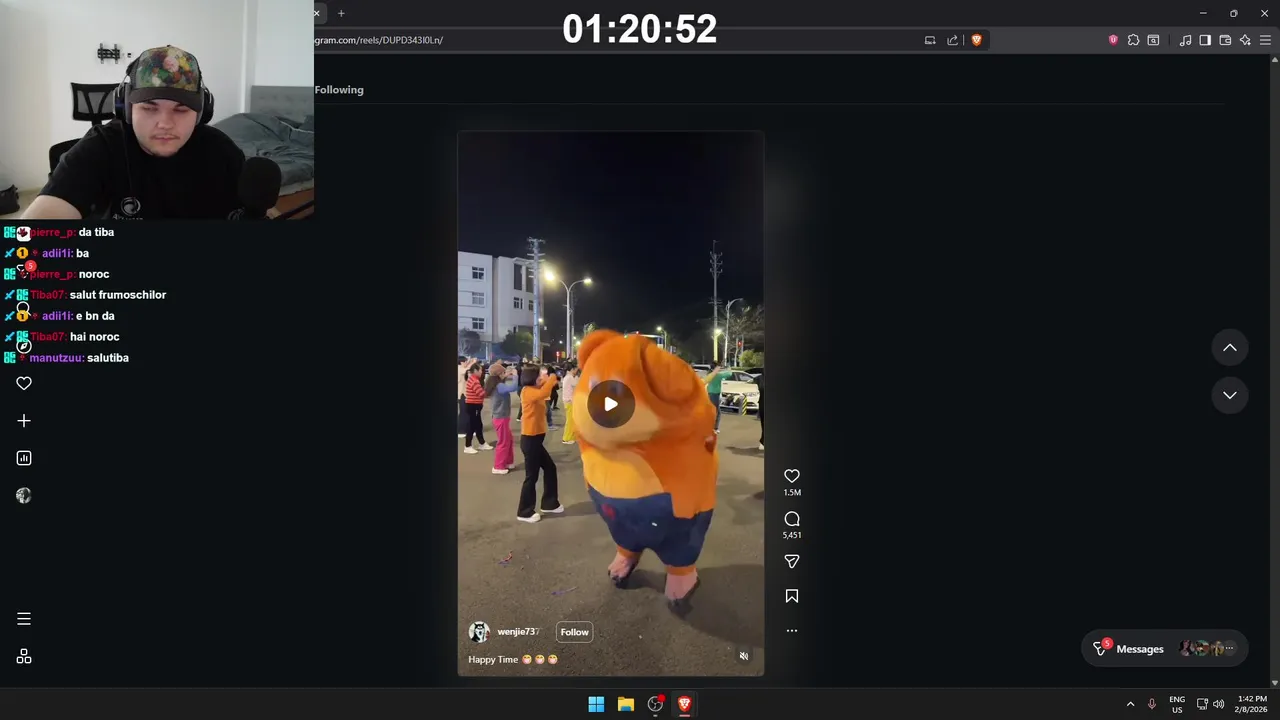Open the OBS icon in the taskbar
Screen dimensions: 1280x720
click(655, 704)
